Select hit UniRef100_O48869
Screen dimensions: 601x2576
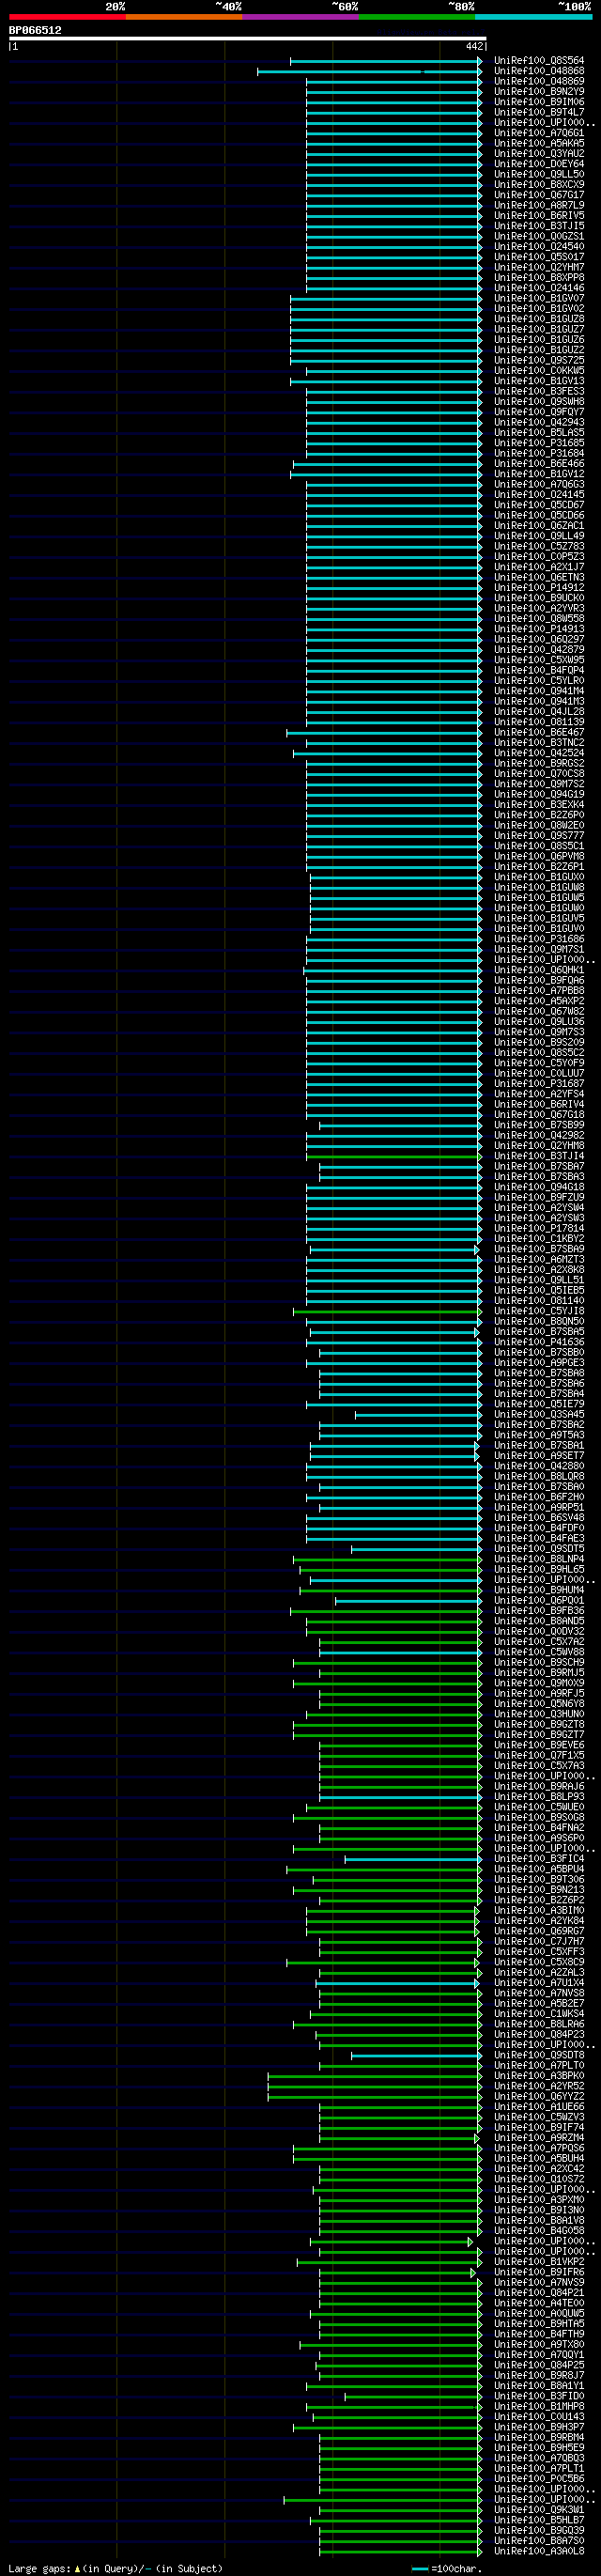[539, 82]
